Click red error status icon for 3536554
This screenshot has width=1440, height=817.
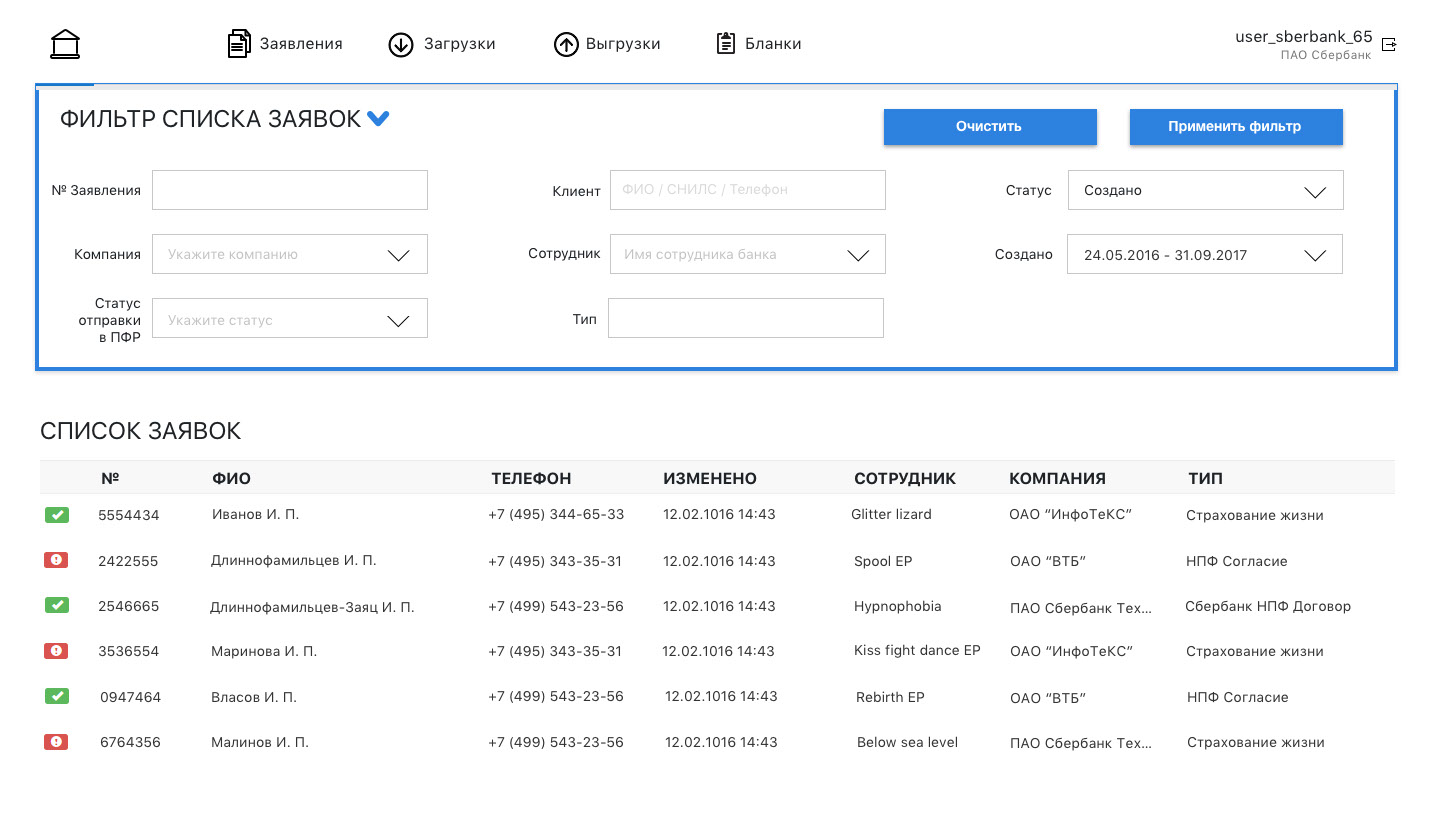(x=56, y=650)
